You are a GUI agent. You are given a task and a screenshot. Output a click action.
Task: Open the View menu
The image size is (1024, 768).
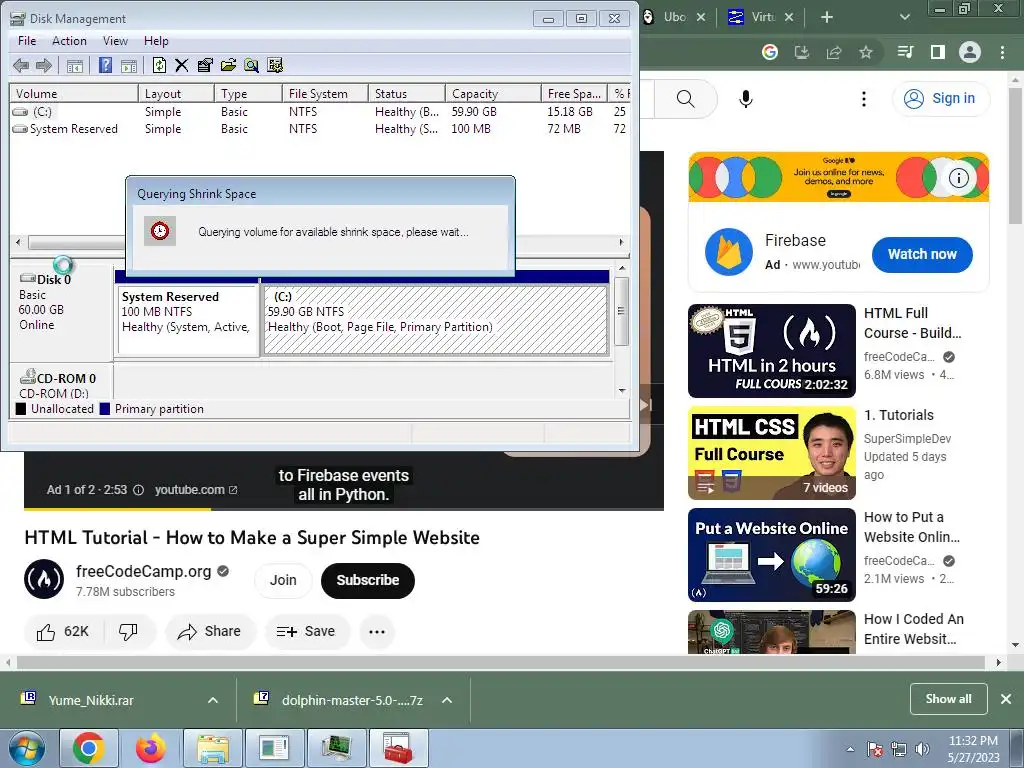115,40
